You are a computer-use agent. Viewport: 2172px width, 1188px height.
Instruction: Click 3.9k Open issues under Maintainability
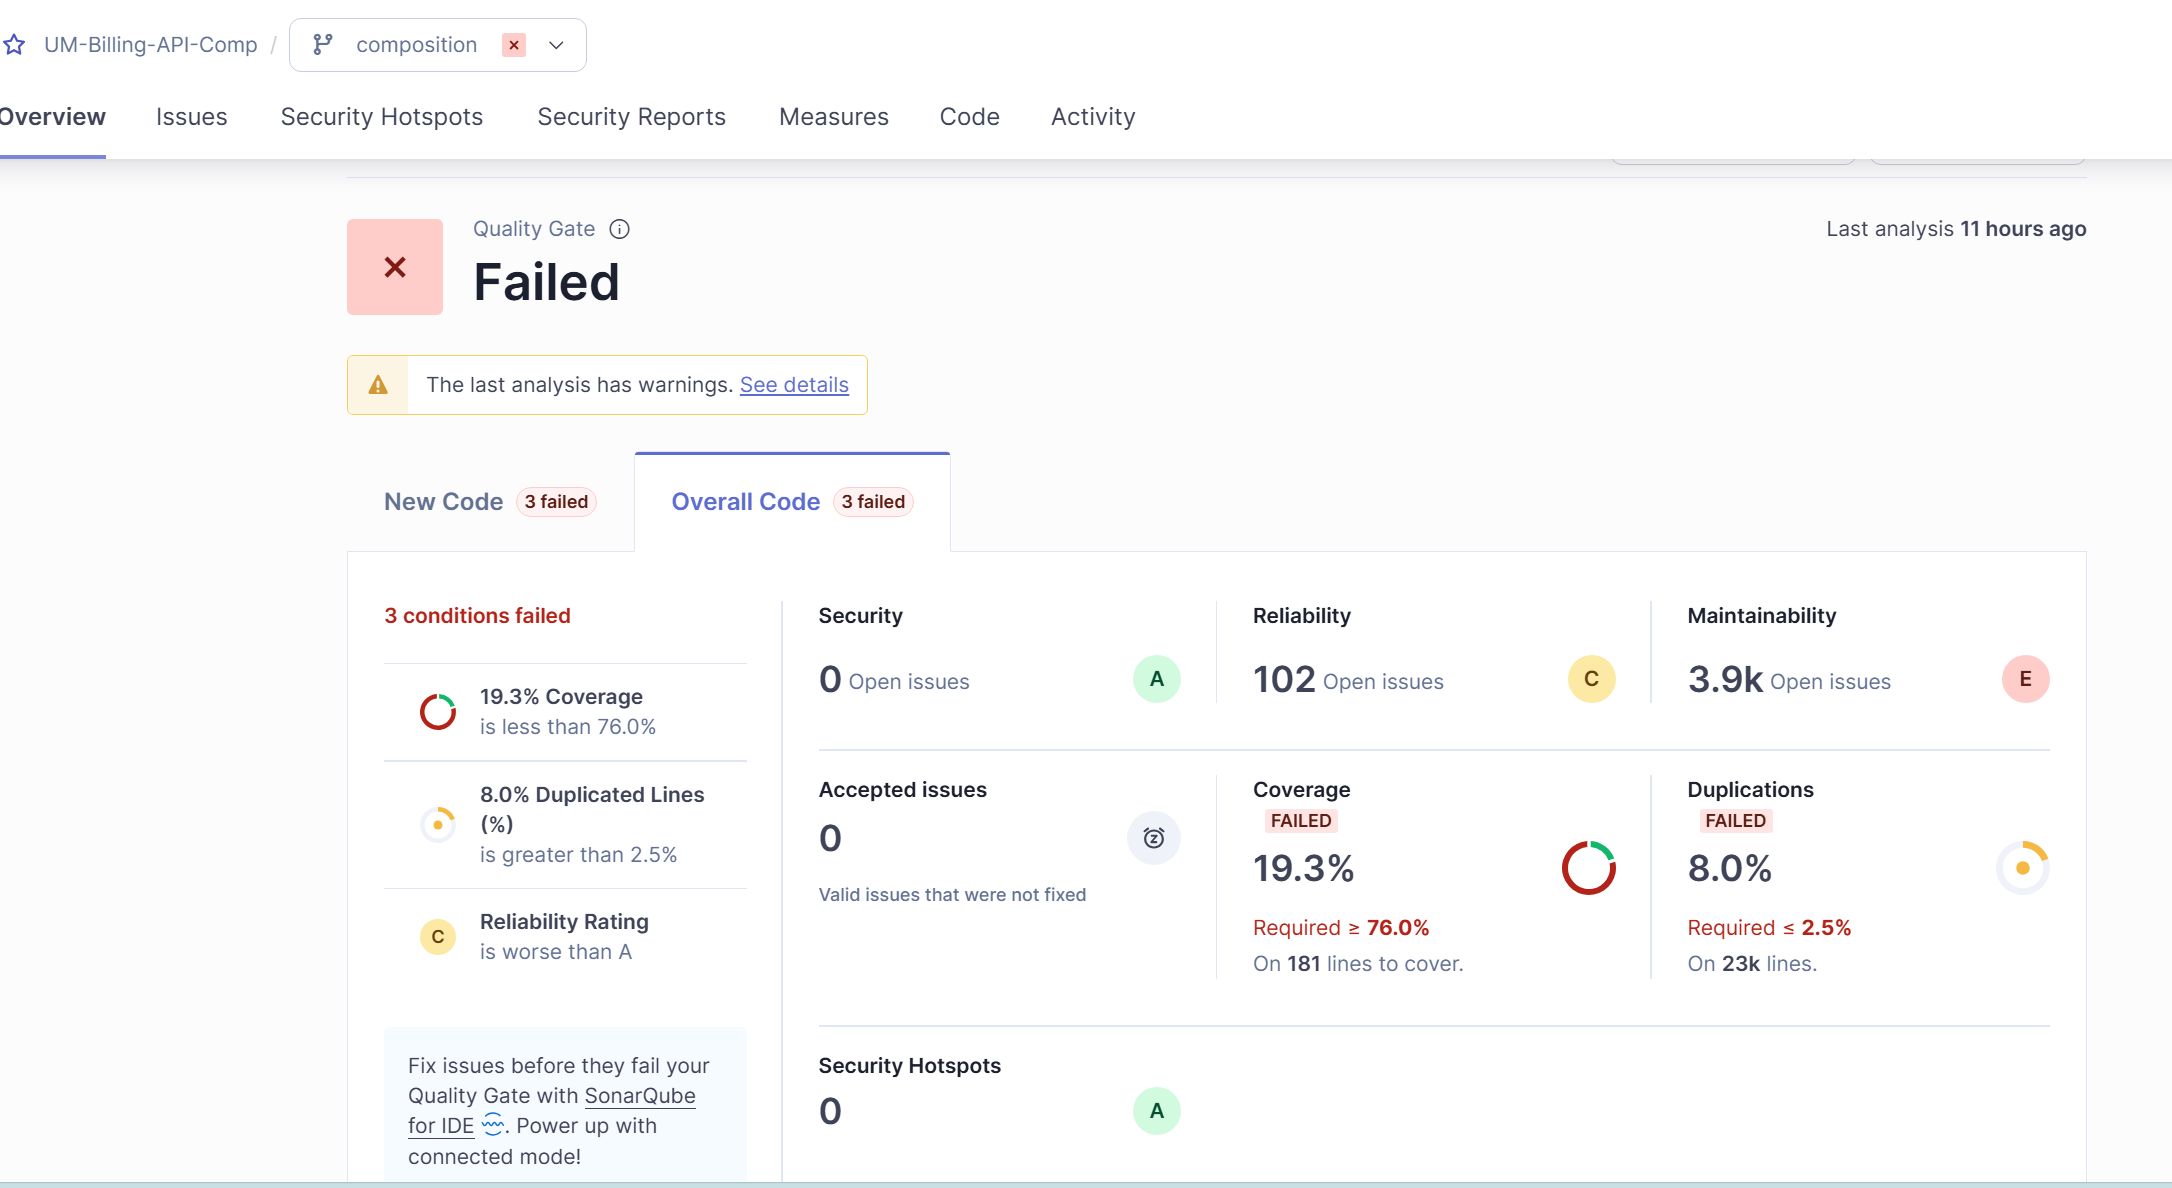coord(1789,680)
